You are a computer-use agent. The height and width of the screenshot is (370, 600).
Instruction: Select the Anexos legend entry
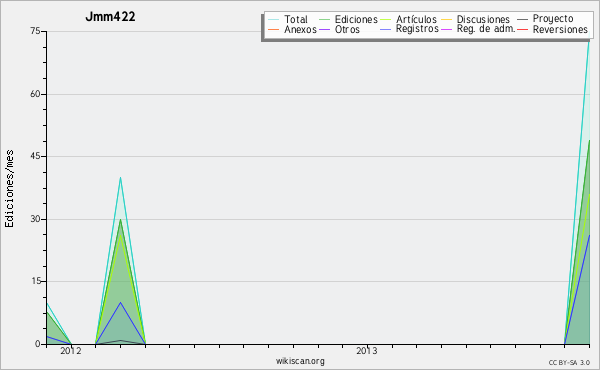point(292,29)
